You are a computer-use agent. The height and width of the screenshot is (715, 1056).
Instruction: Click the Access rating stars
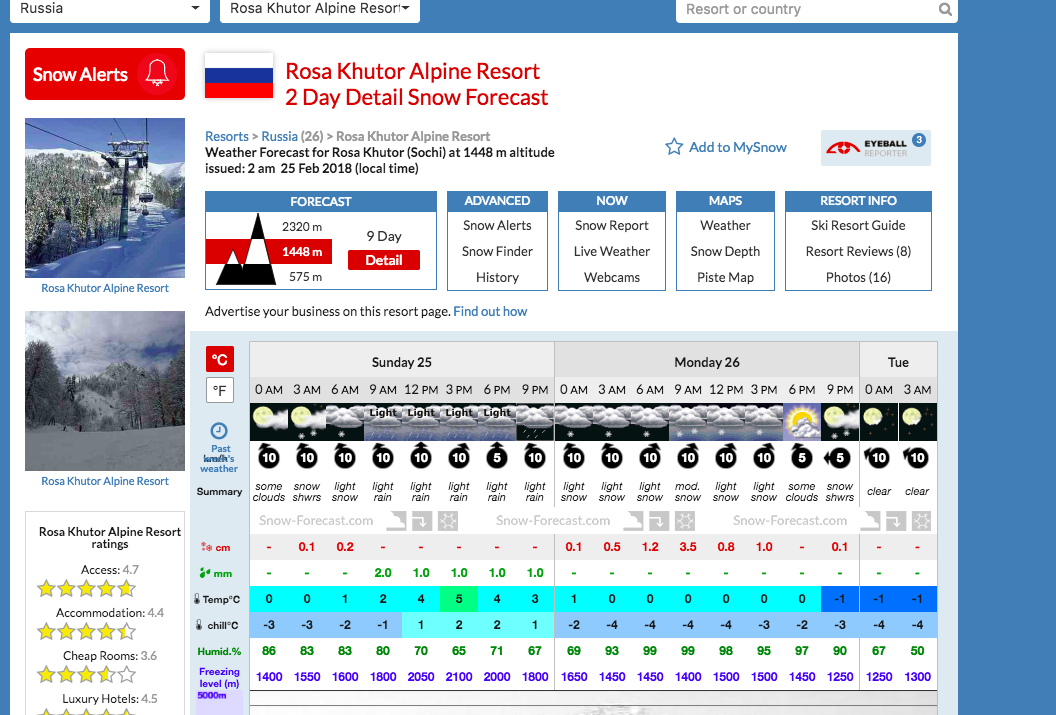pos(86,589)
